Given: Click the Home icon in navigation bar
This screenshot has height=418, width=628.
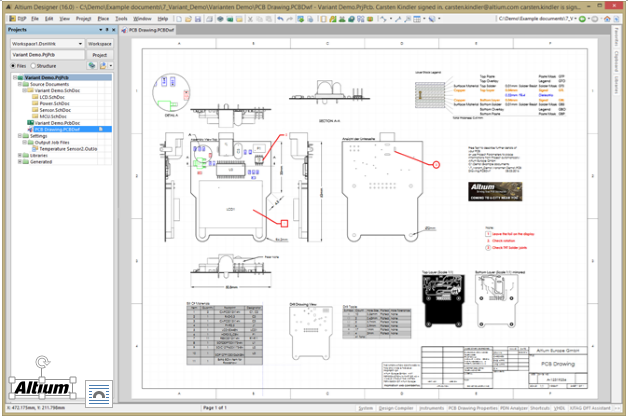Looking at the screenshot, I should (607, 19).
